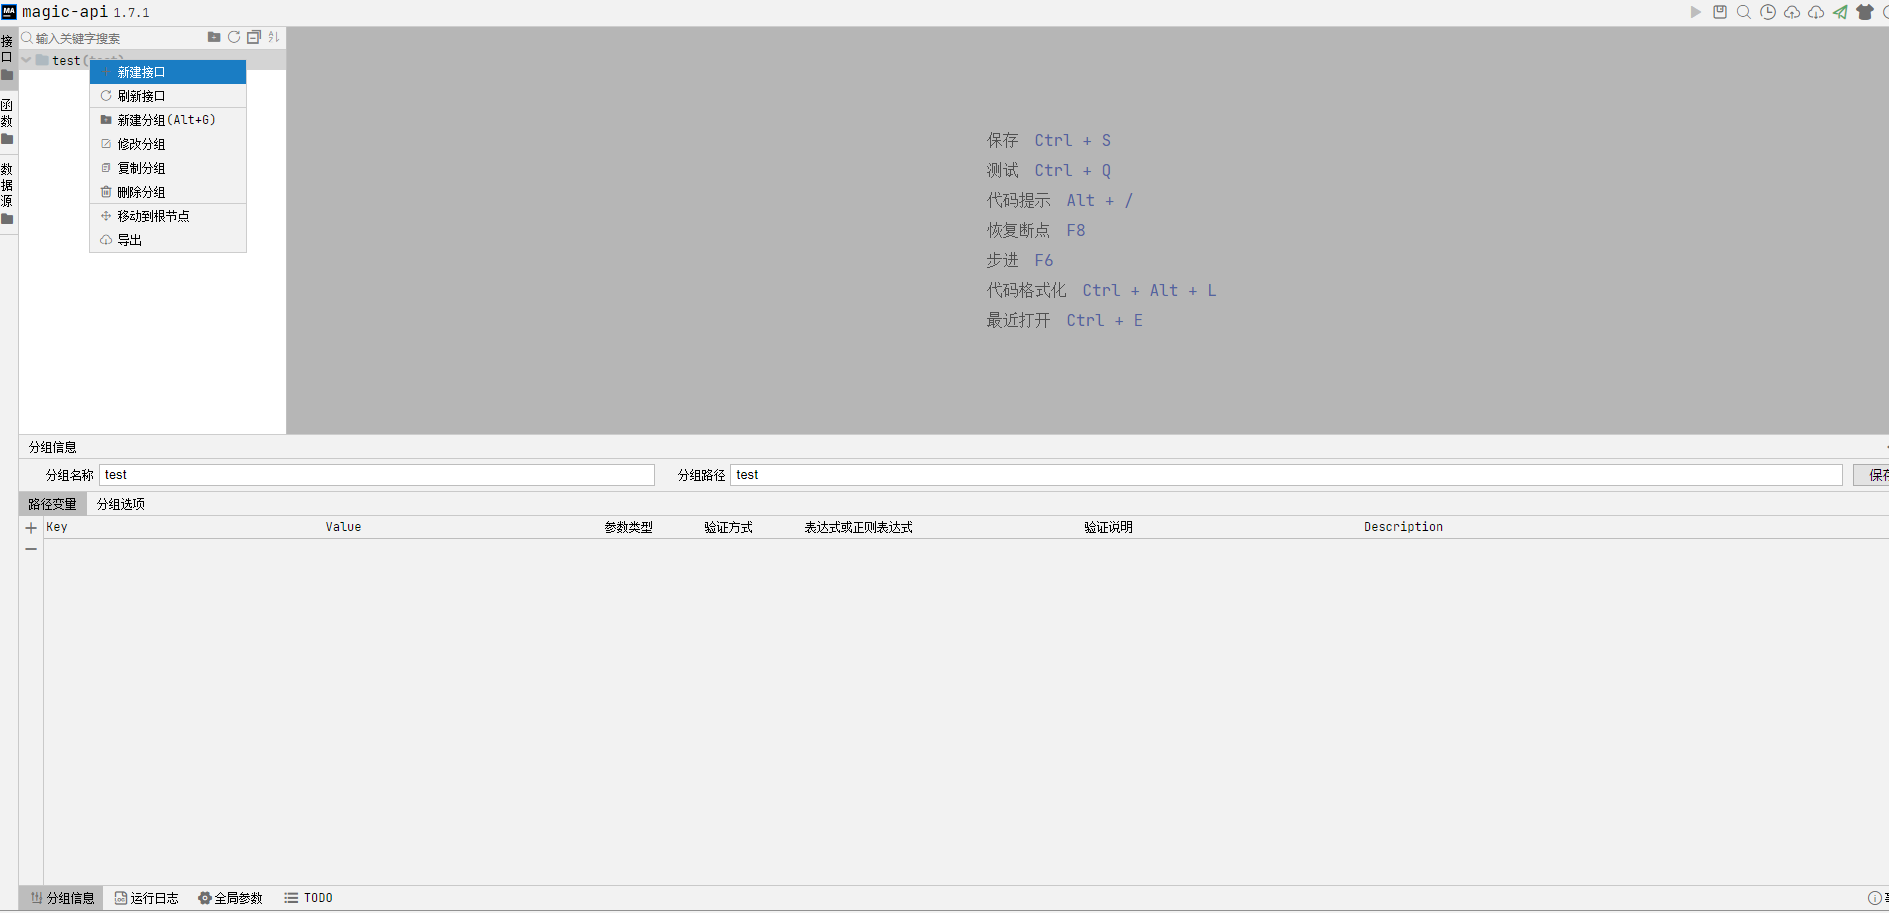Click the 代码格式化 Ctrl + Alt + L hint
Image resolution: width=1889 pixels, height=913 pixels.
(x=1102, y=290)
